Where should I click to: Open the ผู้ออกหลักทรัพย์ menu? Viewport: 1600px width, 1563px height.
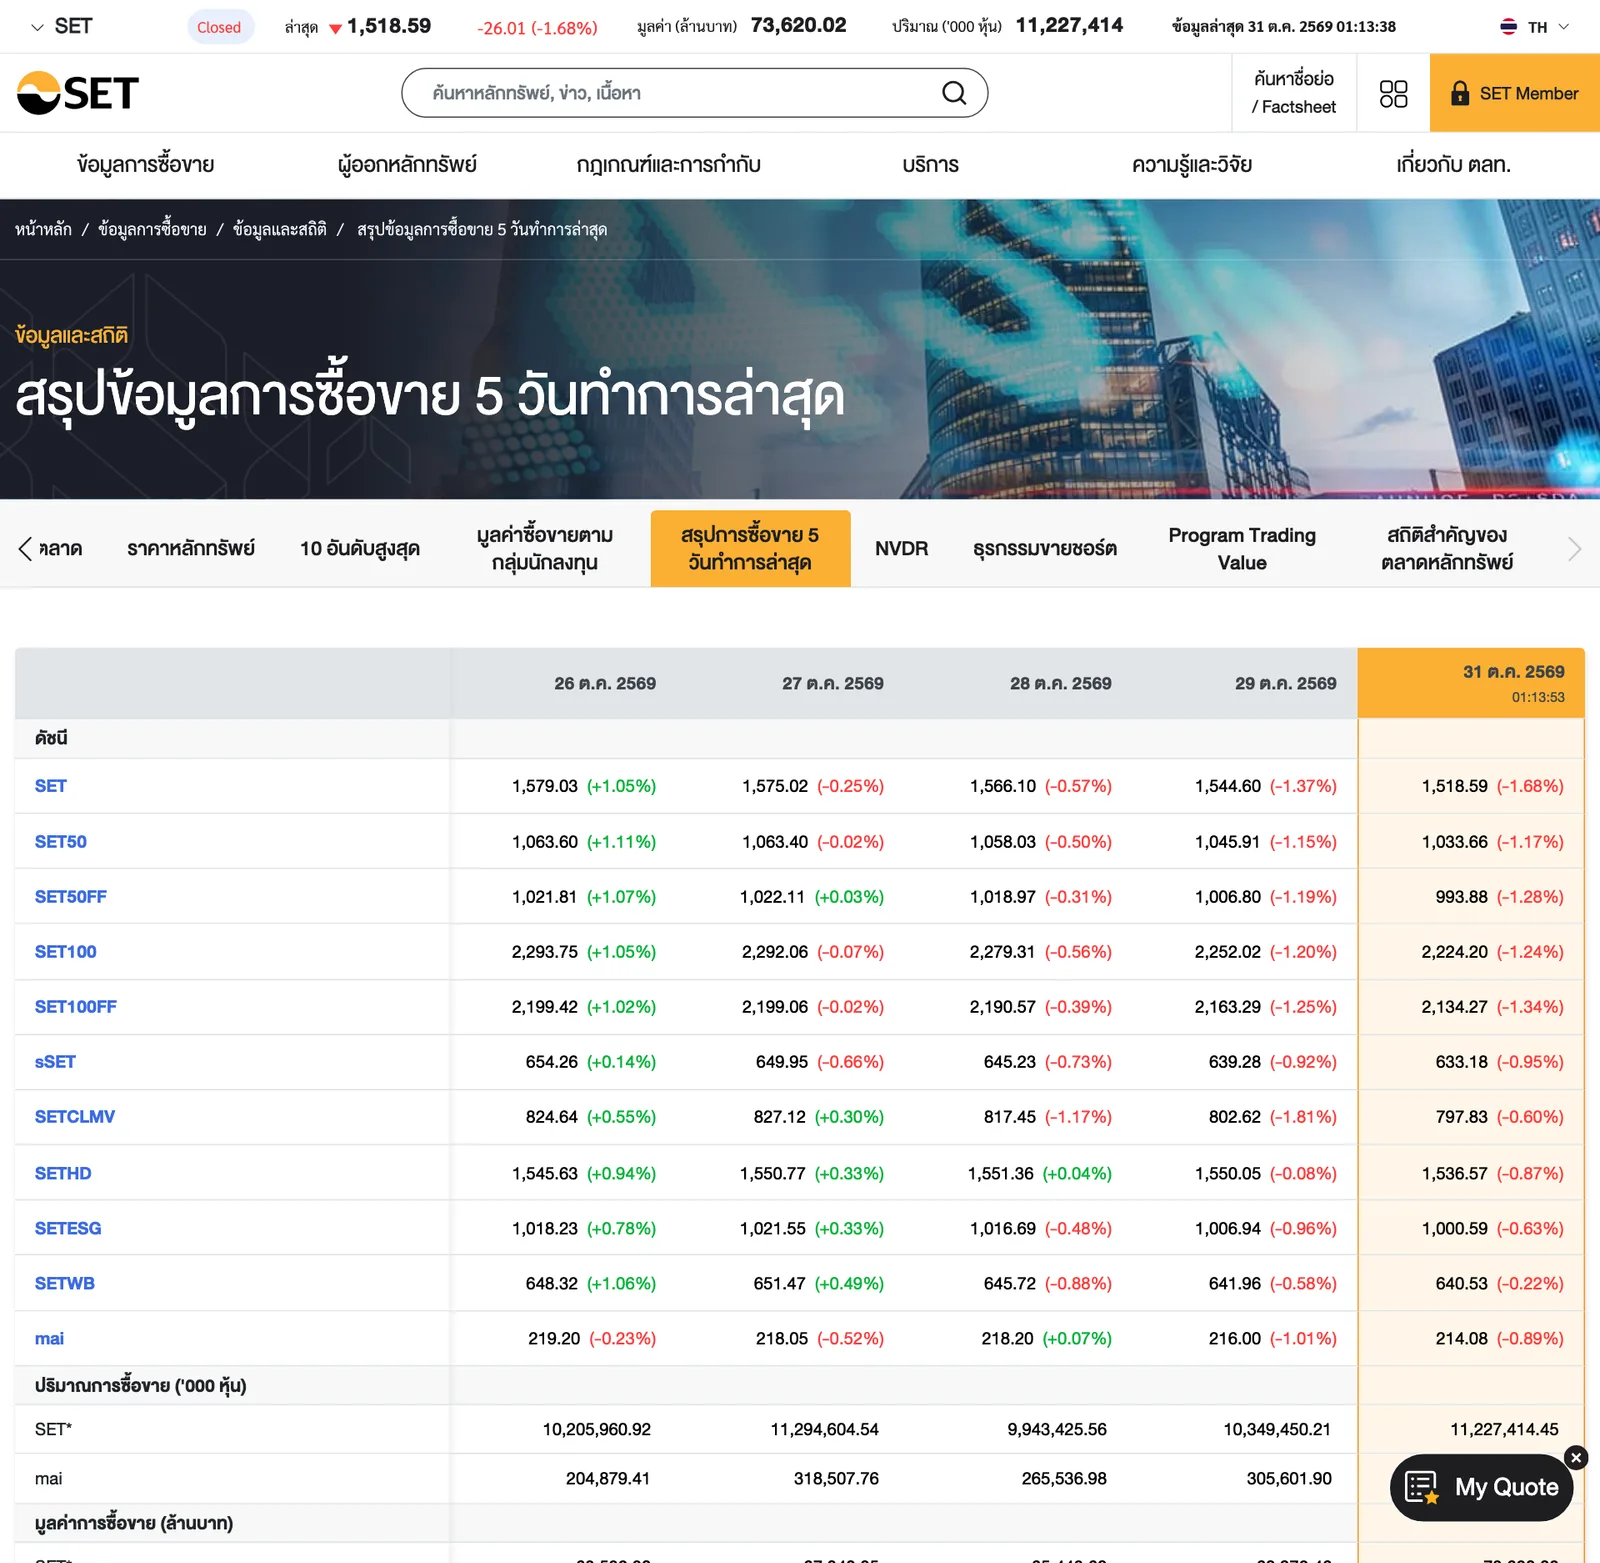coord(407,165)
